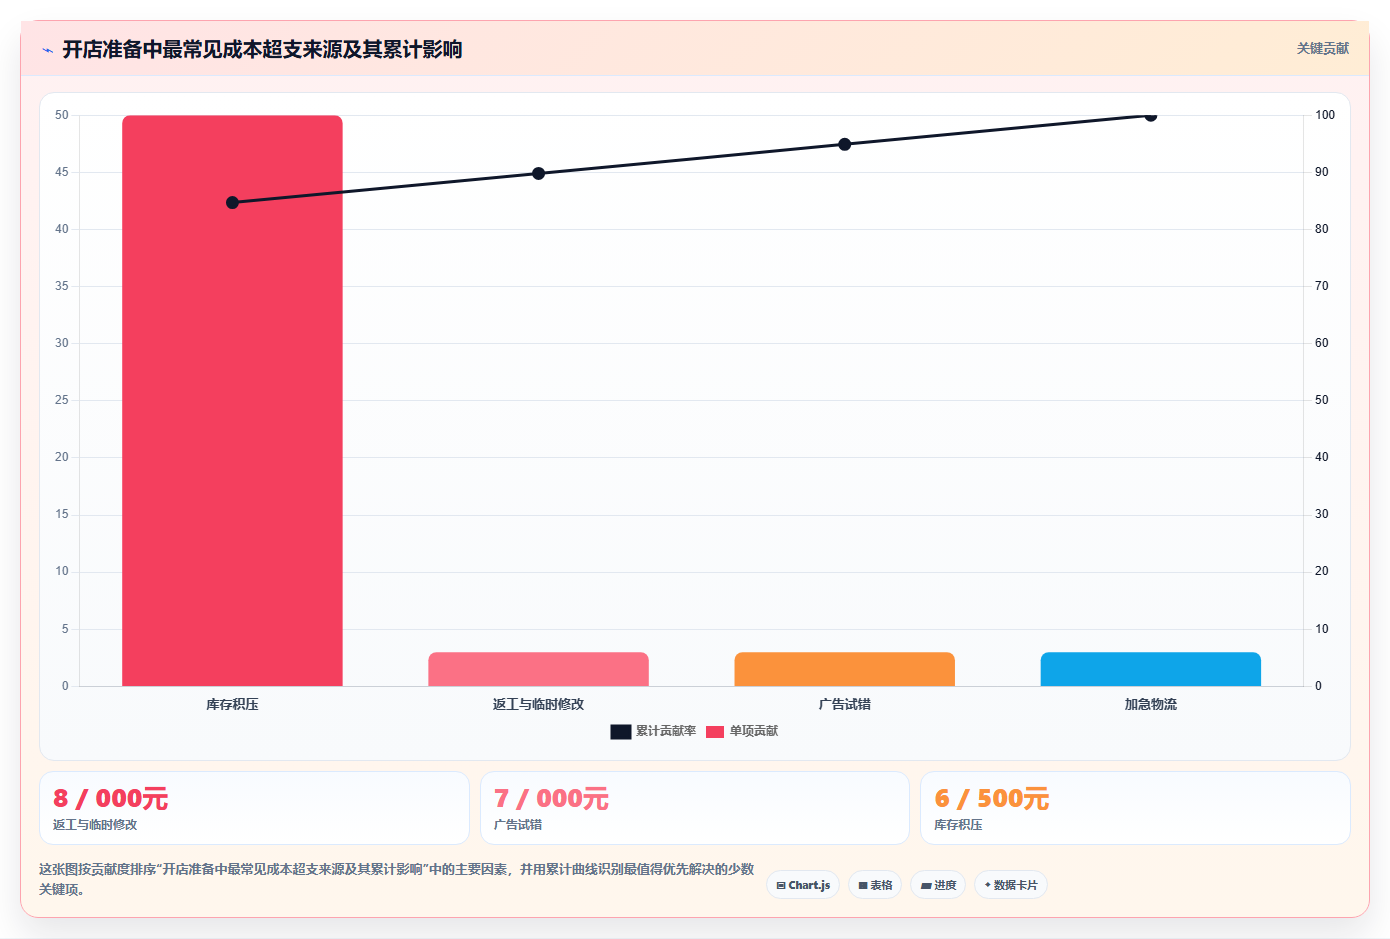Click the 累计贡献率 legend text
The image size is (1390, 939).
(666, 732)
